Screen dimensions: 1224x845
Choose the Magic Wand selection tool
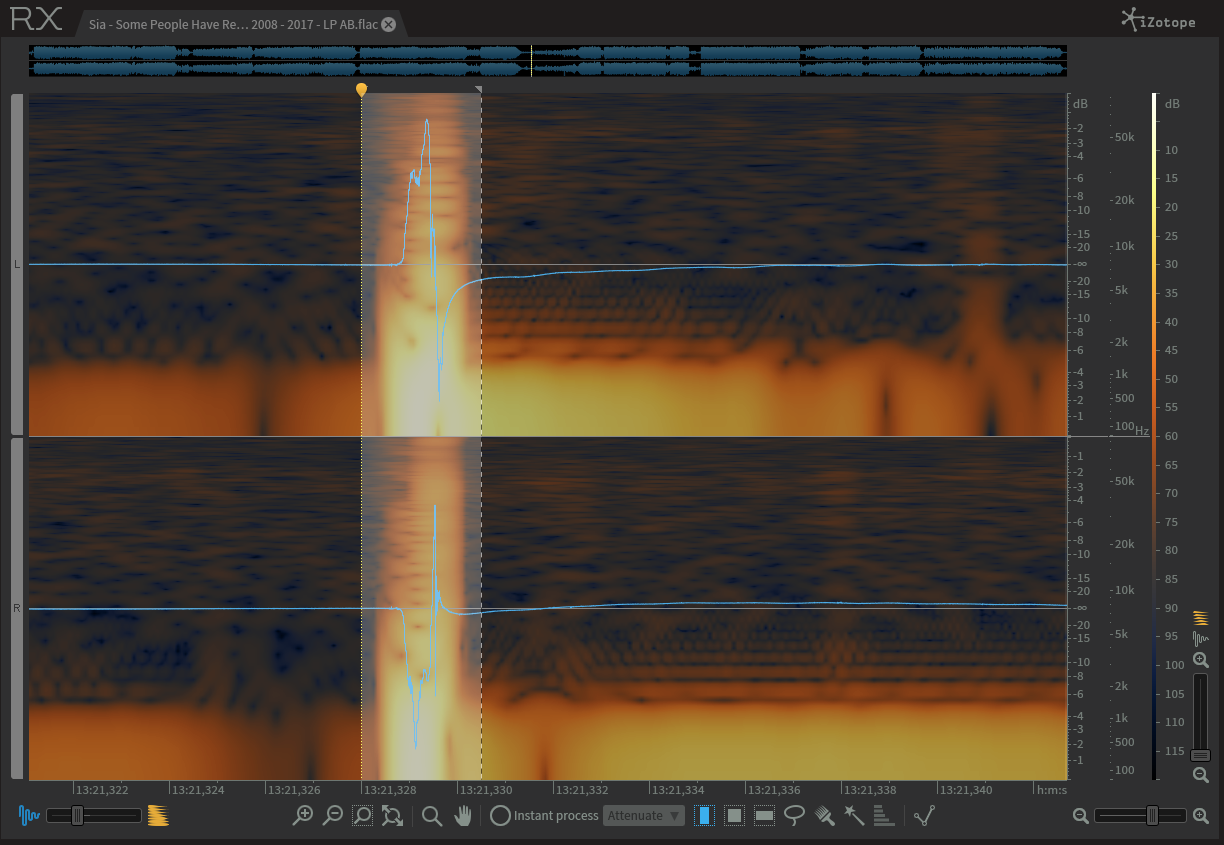click(x=854, y=815)
